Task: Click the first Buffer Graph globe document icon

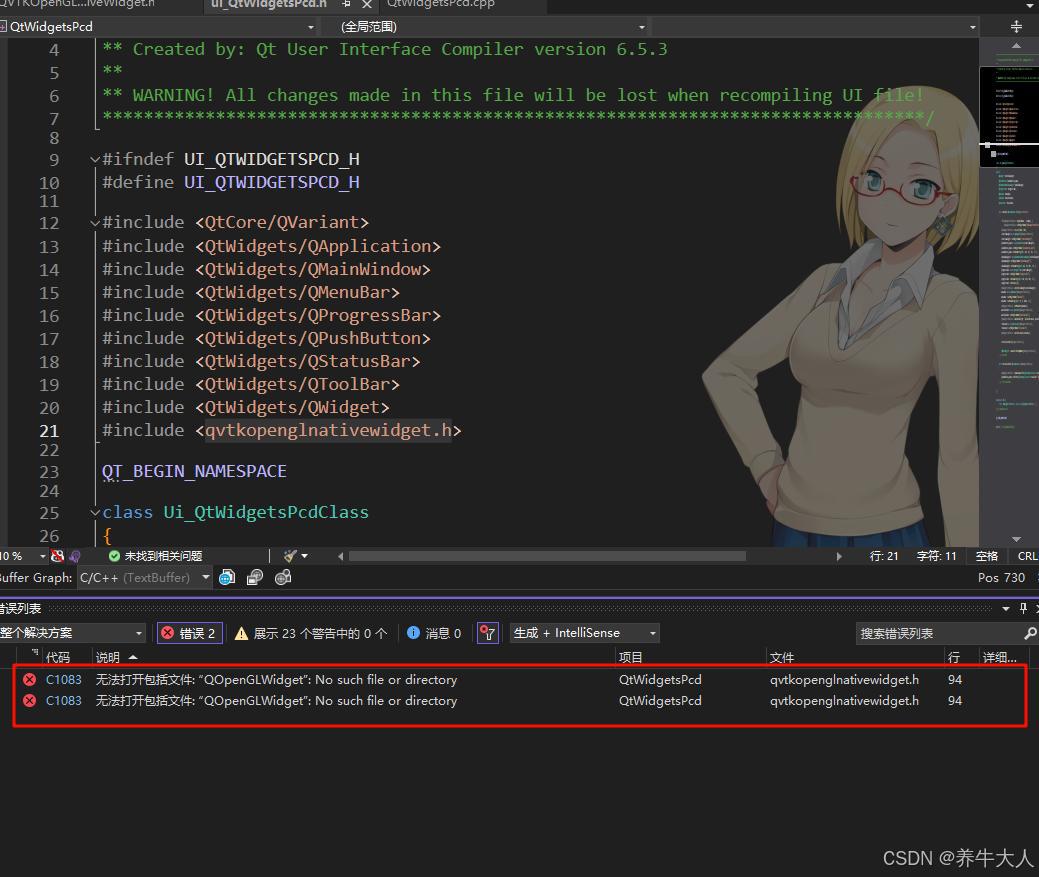Action: point(227,578)
